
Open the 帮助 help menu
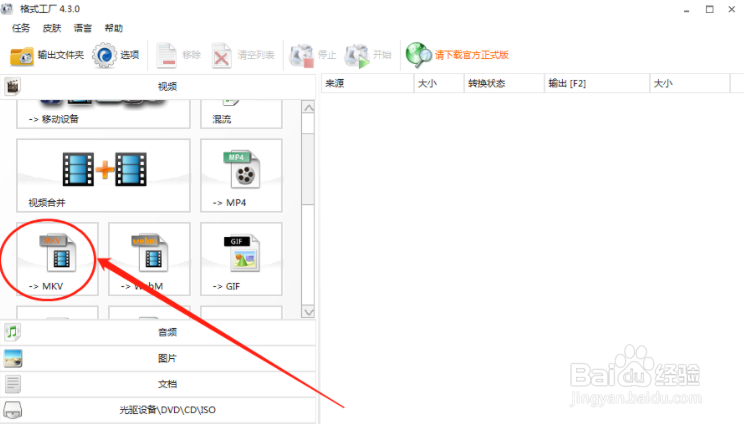pyautogui.click(x=114, y=28)
